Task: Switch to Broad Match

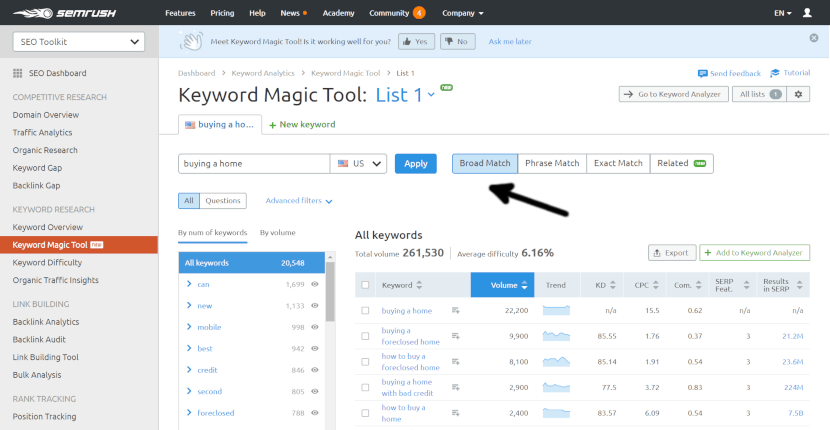Action: pyautogui.click(x=485, y=163)
